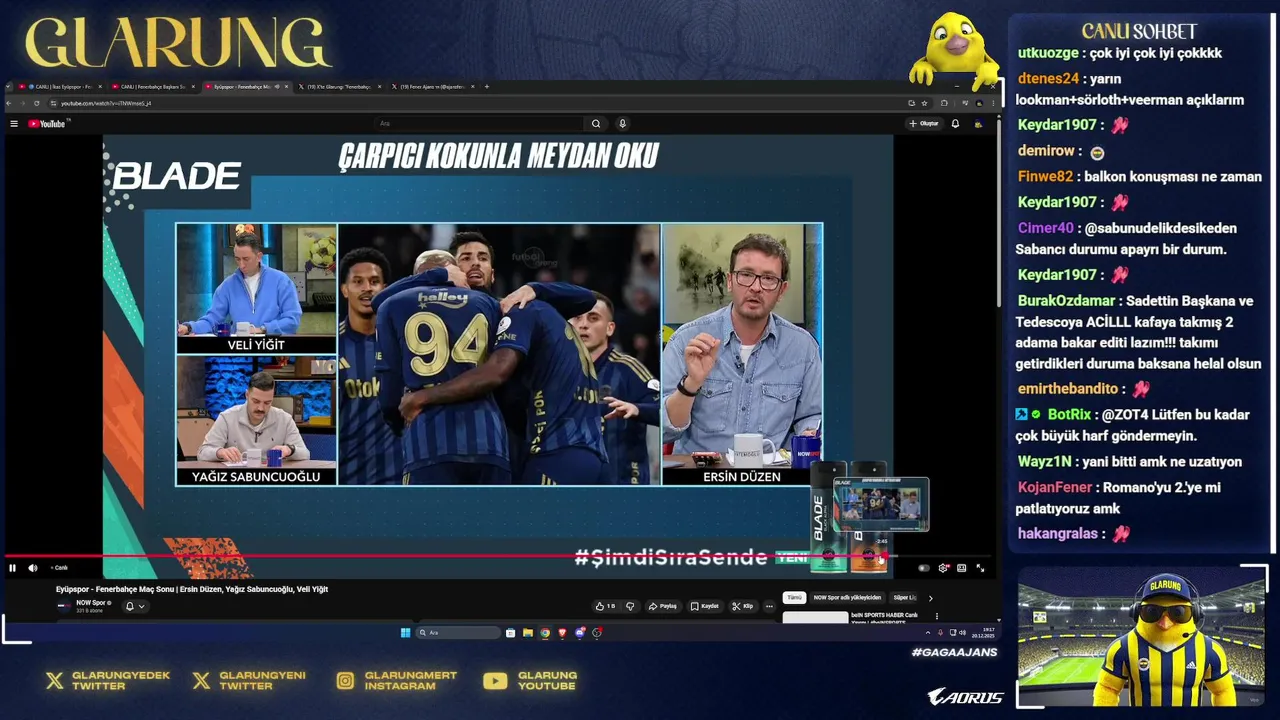Screen dimensions: 1280x720
Task: Open the YouTube account avatar menu
Action: click(x=978, y=124)
